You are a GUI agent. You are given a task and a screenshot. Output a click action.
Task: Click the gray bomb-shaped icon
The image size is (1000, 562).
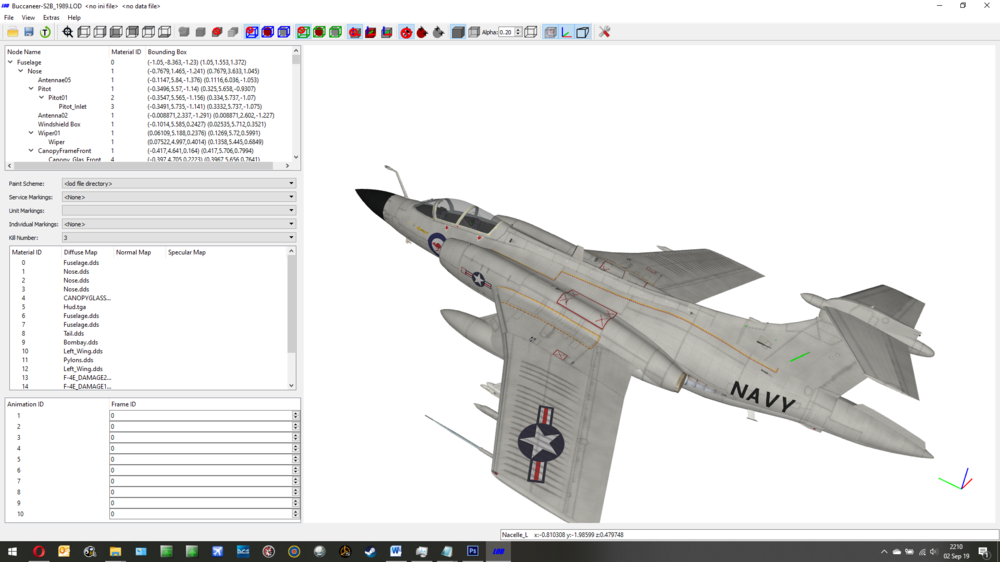point(438,32)
